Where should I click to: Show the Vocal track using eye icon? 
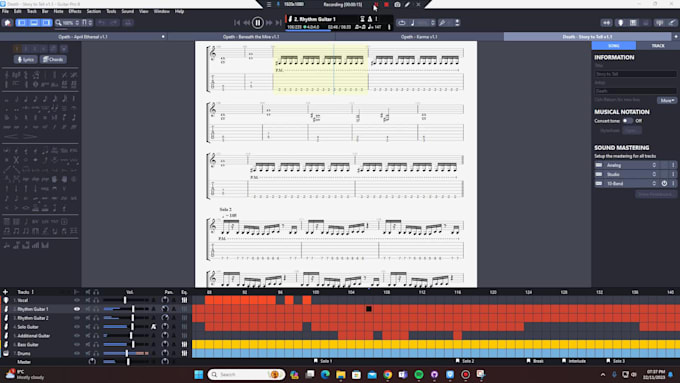(77, 300)
